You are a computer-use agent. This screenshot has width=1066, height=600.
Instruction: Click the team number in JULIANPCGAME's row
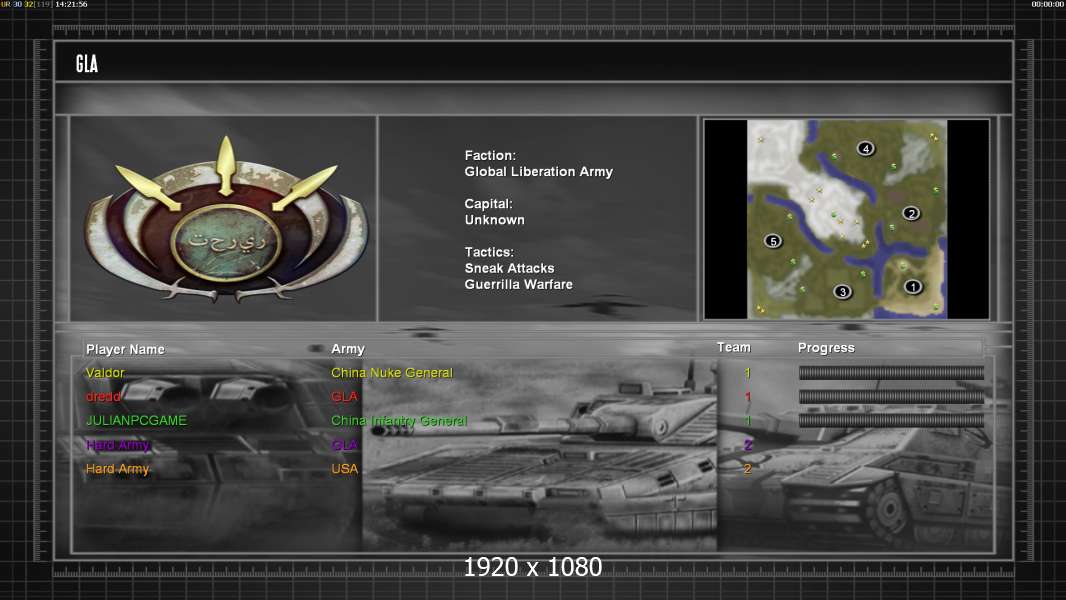pos(747,421)
